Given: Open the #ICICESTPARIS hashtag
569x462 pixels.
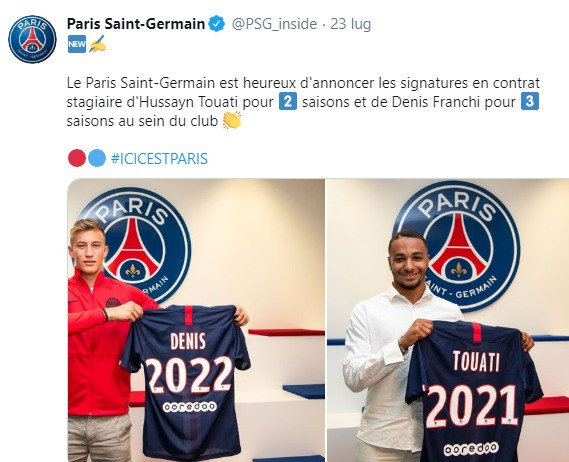Looking at the screenshot, I should point(159,159).
